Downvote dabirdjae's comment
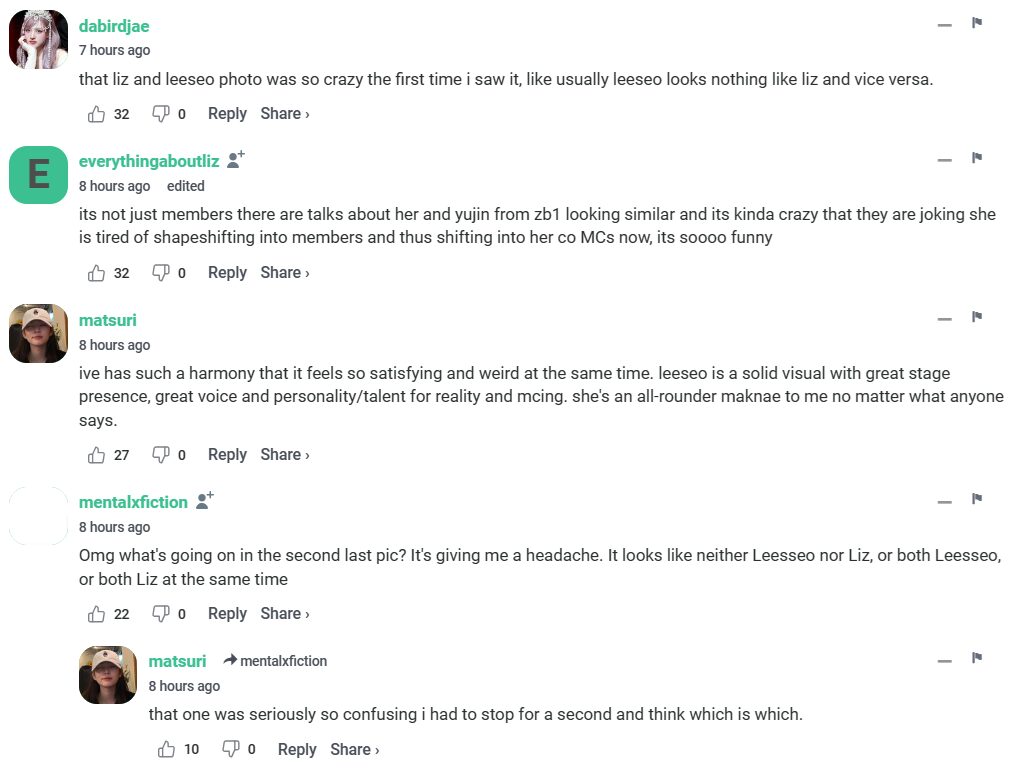Screen dimensions: 1022x770 coord(160,114)
